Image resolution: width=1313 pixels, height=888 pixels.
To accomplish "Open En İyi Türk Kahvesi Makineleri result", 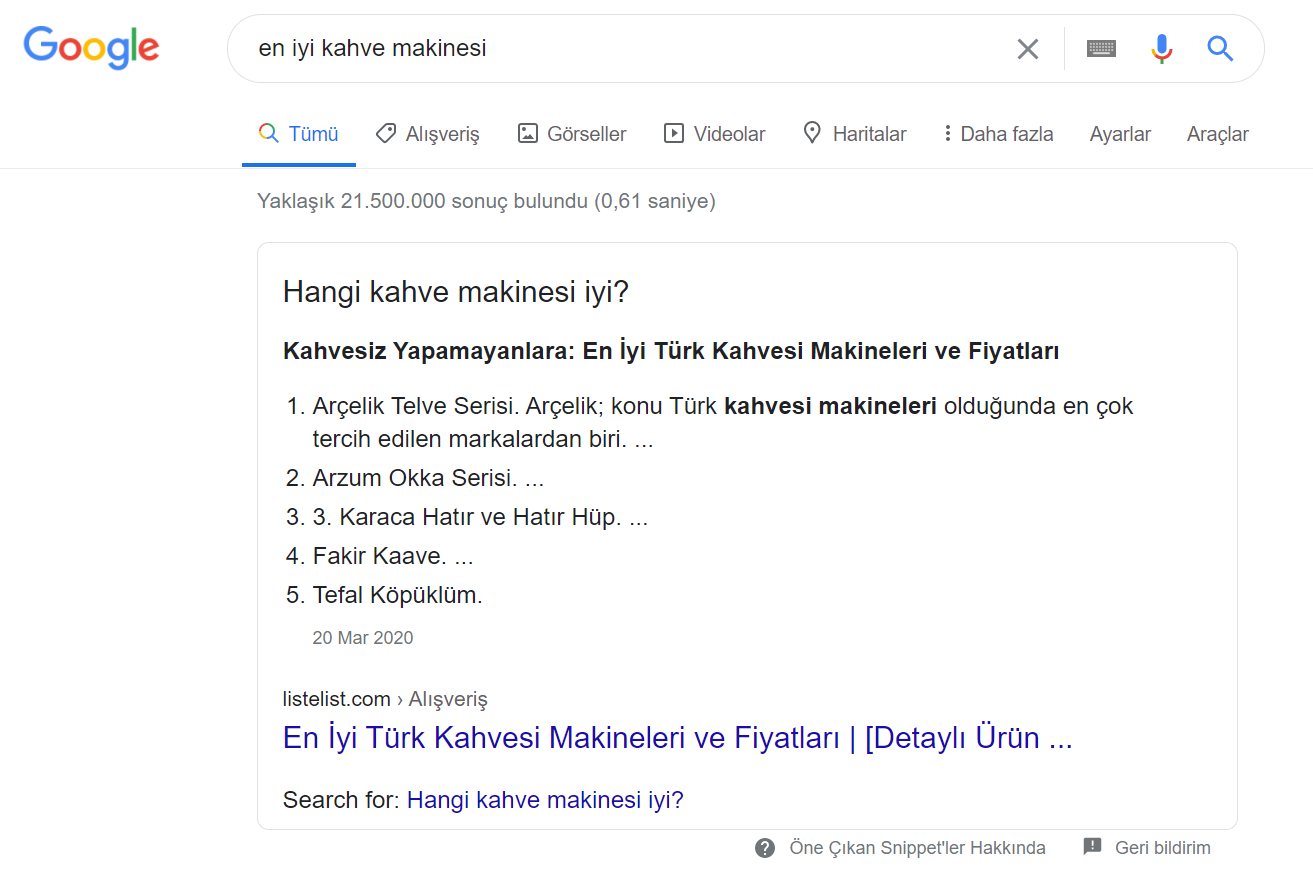I will coord(677,738).
